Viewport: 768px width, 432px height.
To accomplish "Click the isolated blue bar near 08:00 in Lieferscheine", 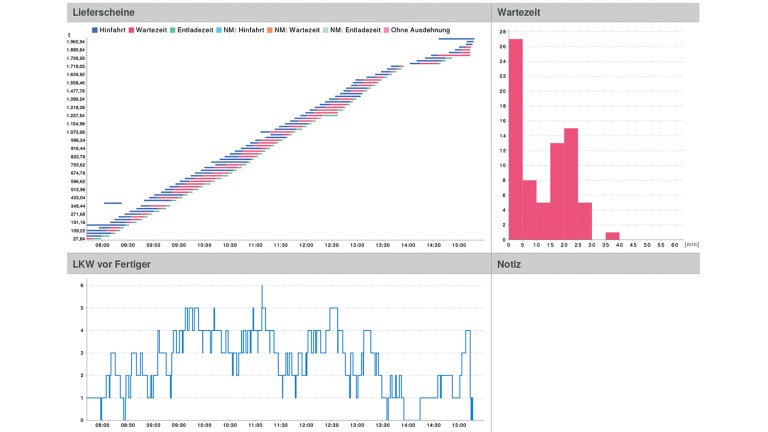I will (113, 203).
